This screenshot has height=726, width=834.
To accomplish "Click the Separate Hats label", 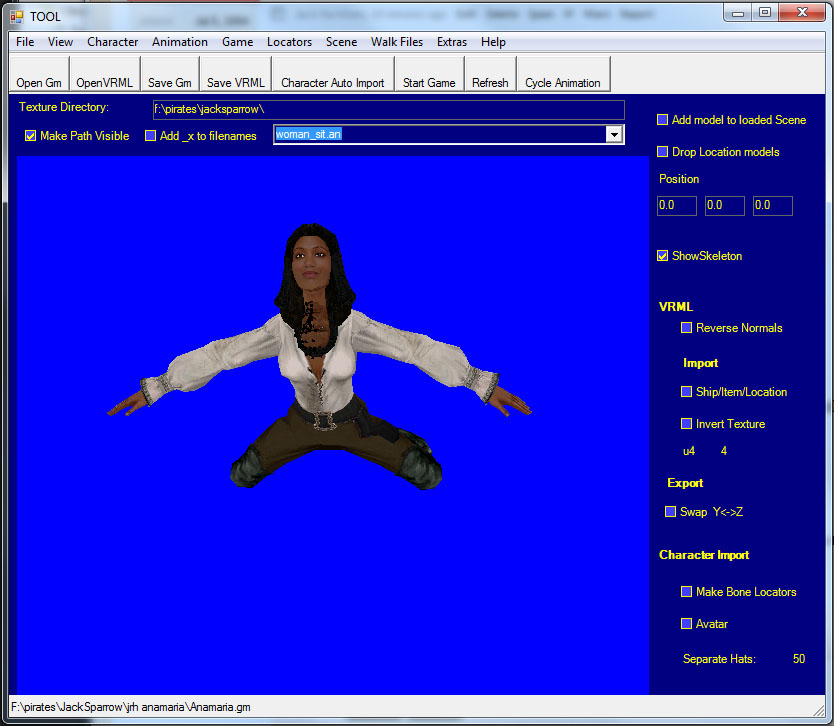I will click(719, 659).
